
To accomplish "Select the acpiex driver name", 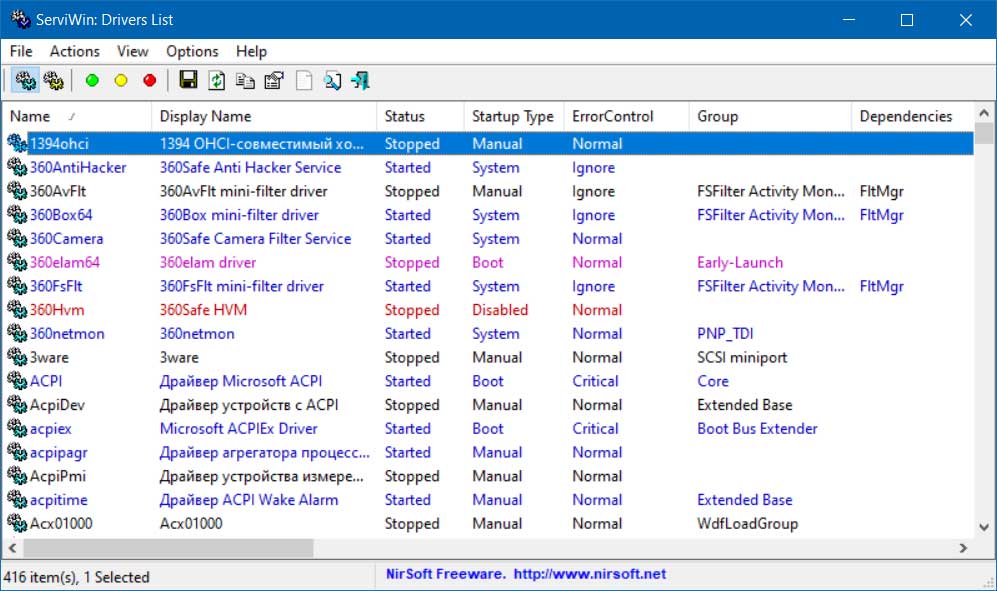I will click(x=50, y=429).
